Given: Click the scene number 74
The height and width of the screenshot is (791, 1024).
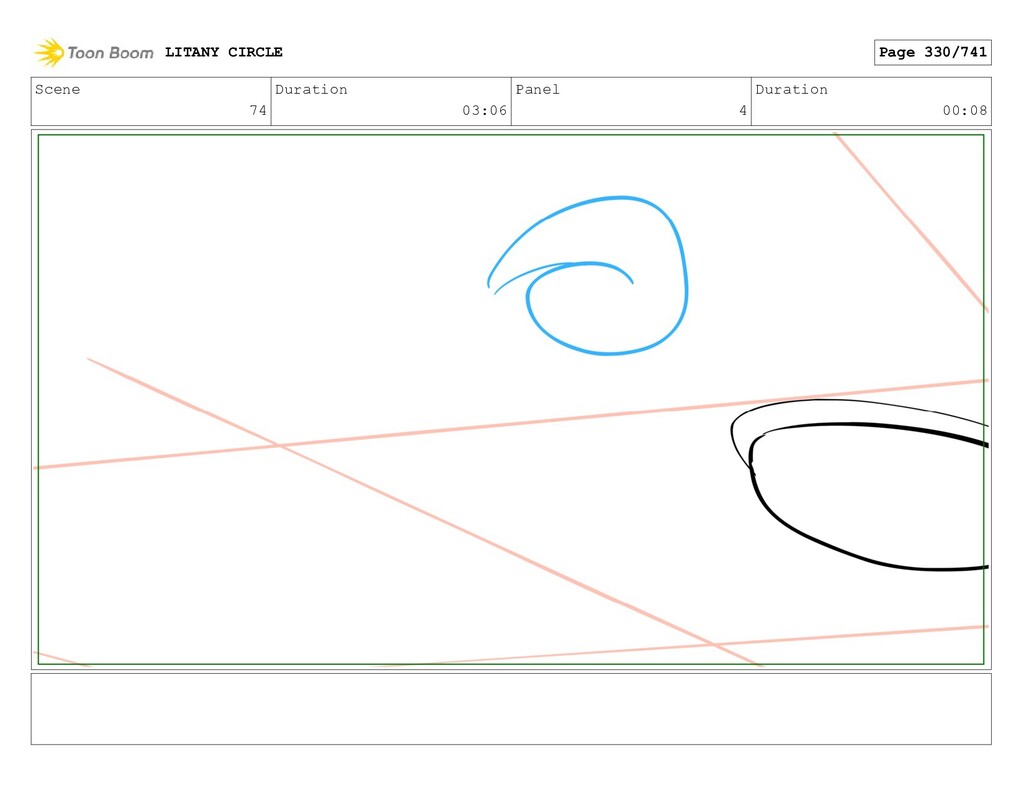Looking at the screenshot, I should (258, 110).
